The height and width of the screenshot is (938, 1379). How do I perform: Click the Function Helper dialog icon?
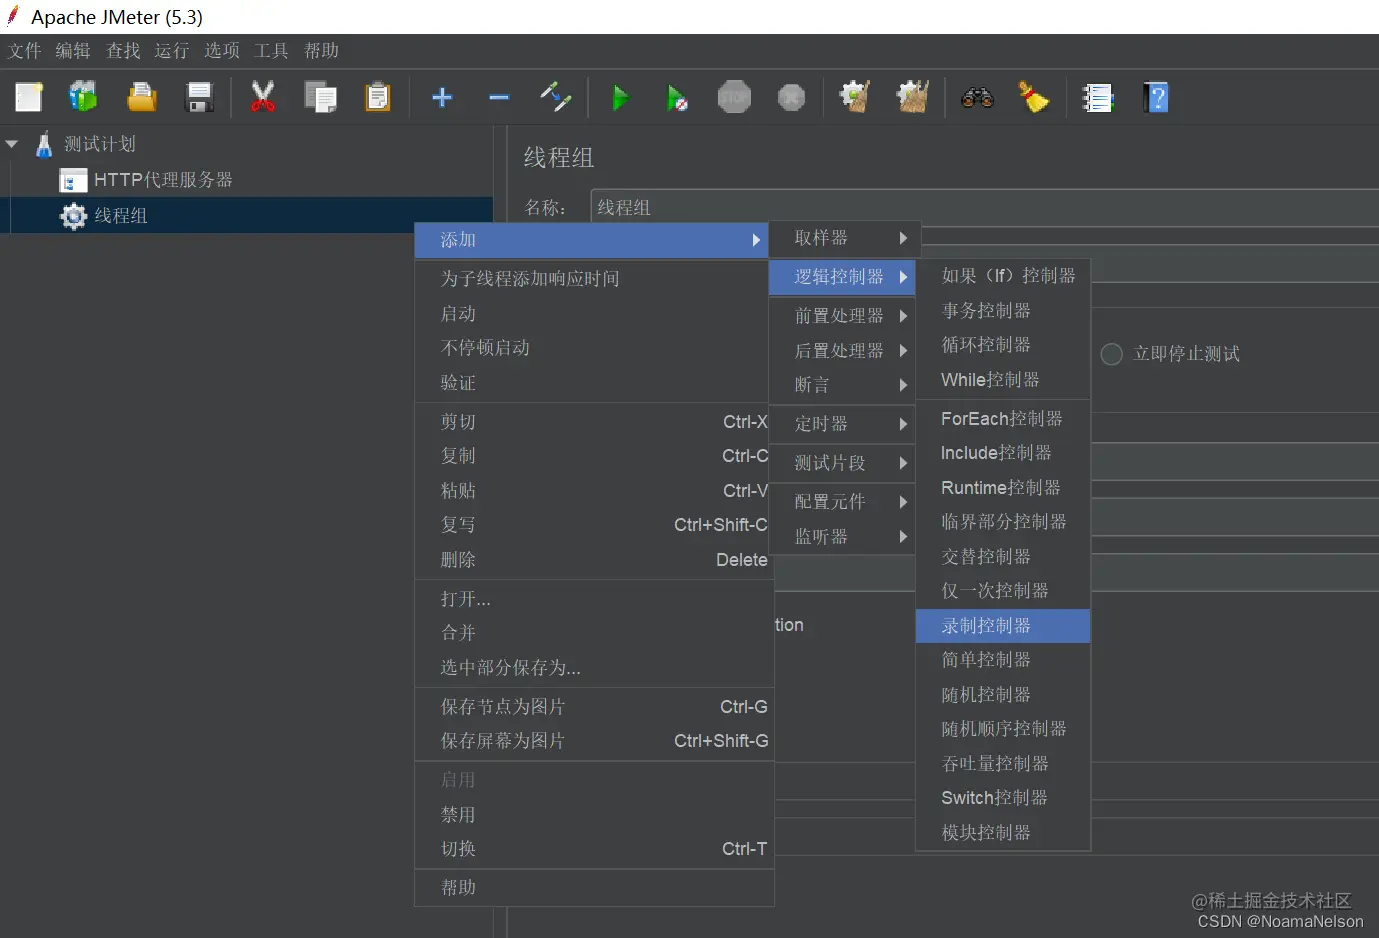tap(1098, 97)
